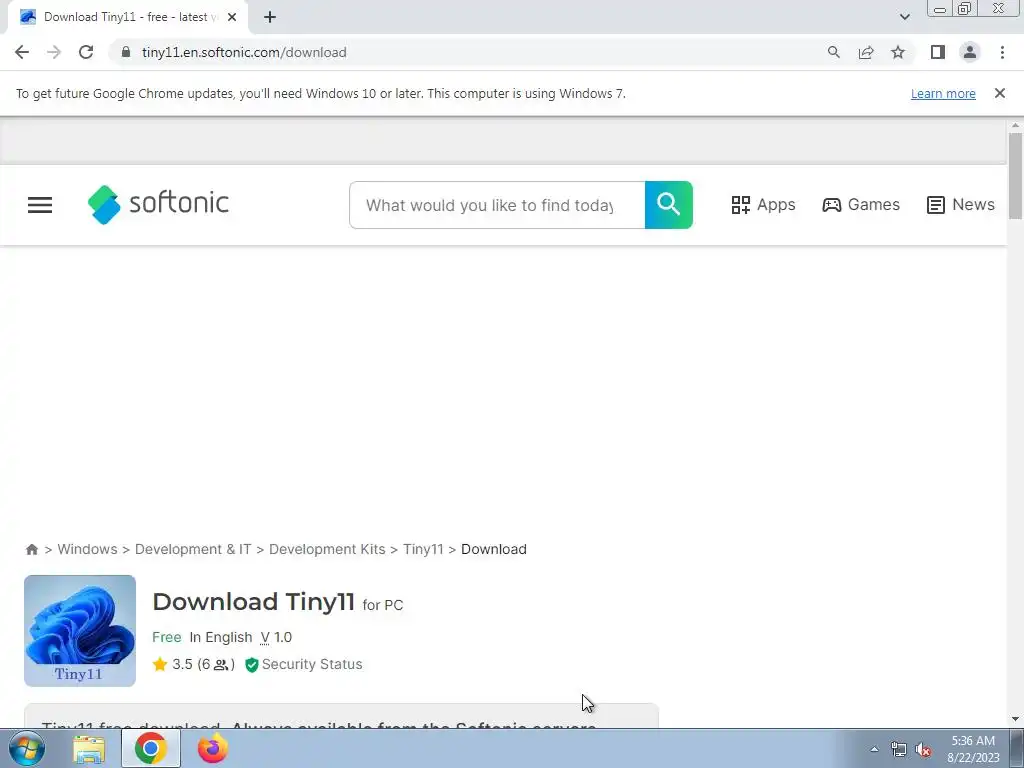Click the browser forward arrow
The image size is (1024, 768).
(x=54, y=52)
